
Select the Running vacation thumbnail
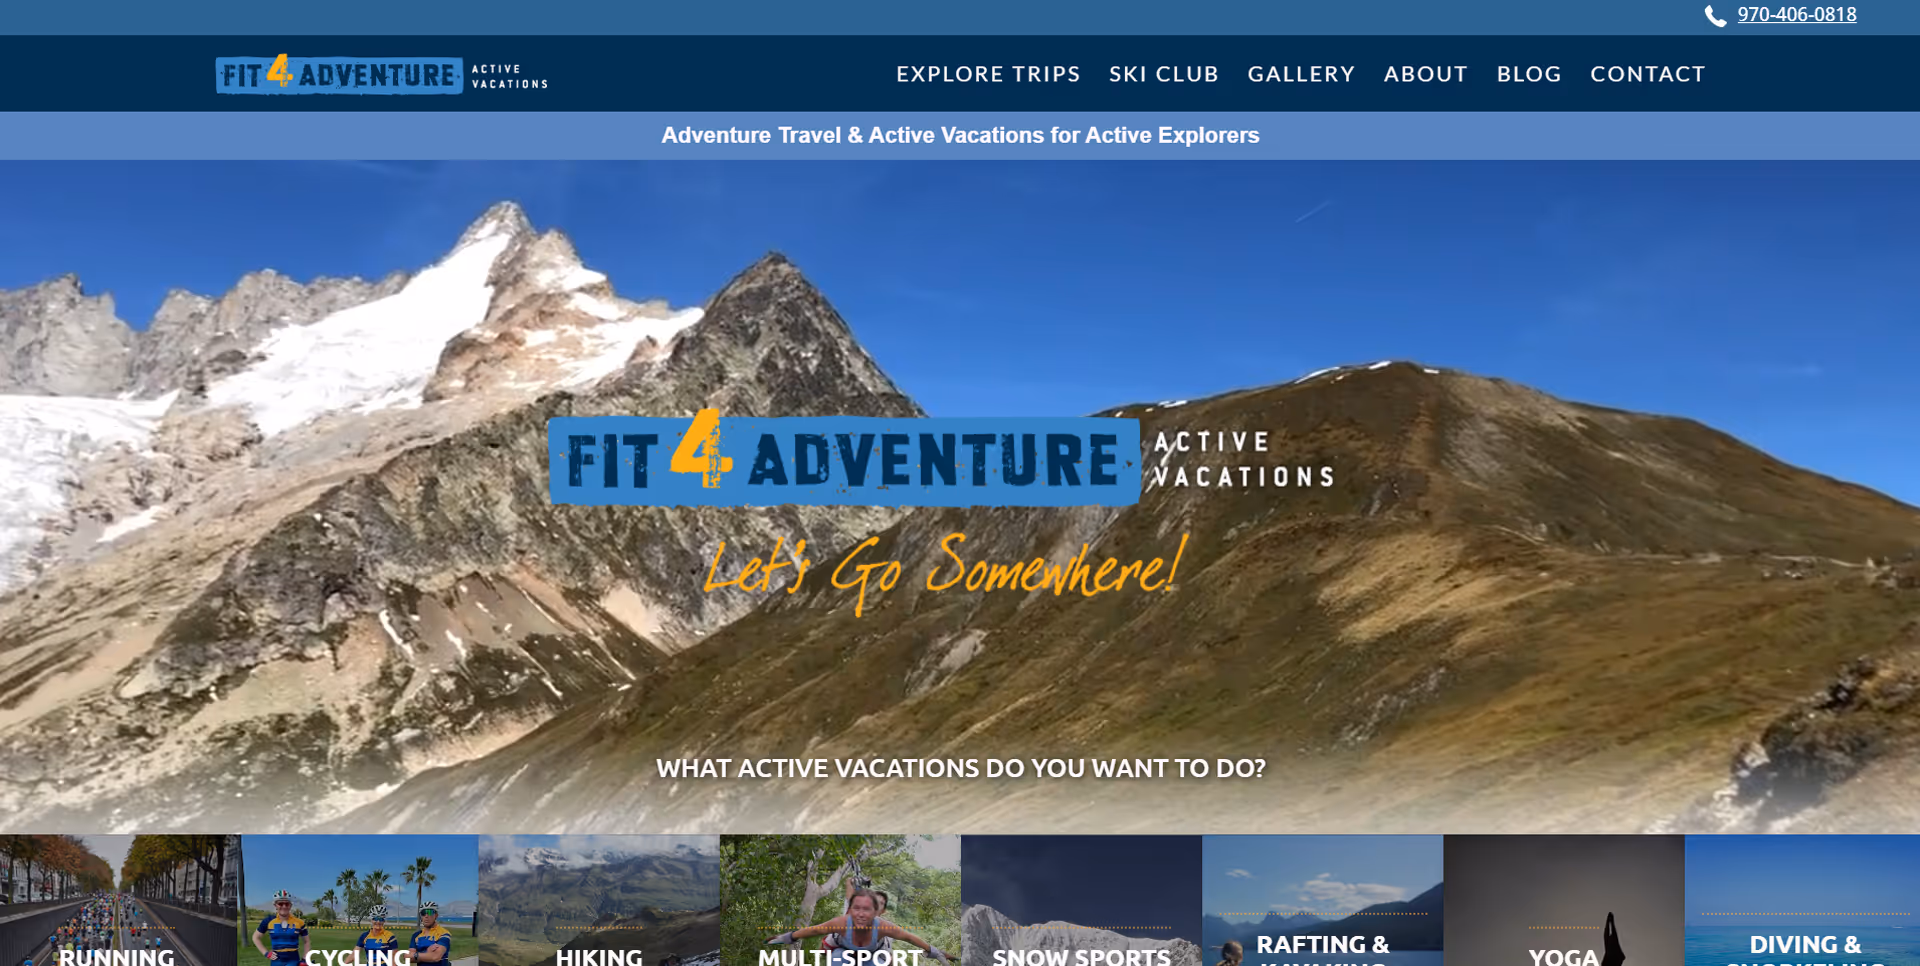(119, 900)
